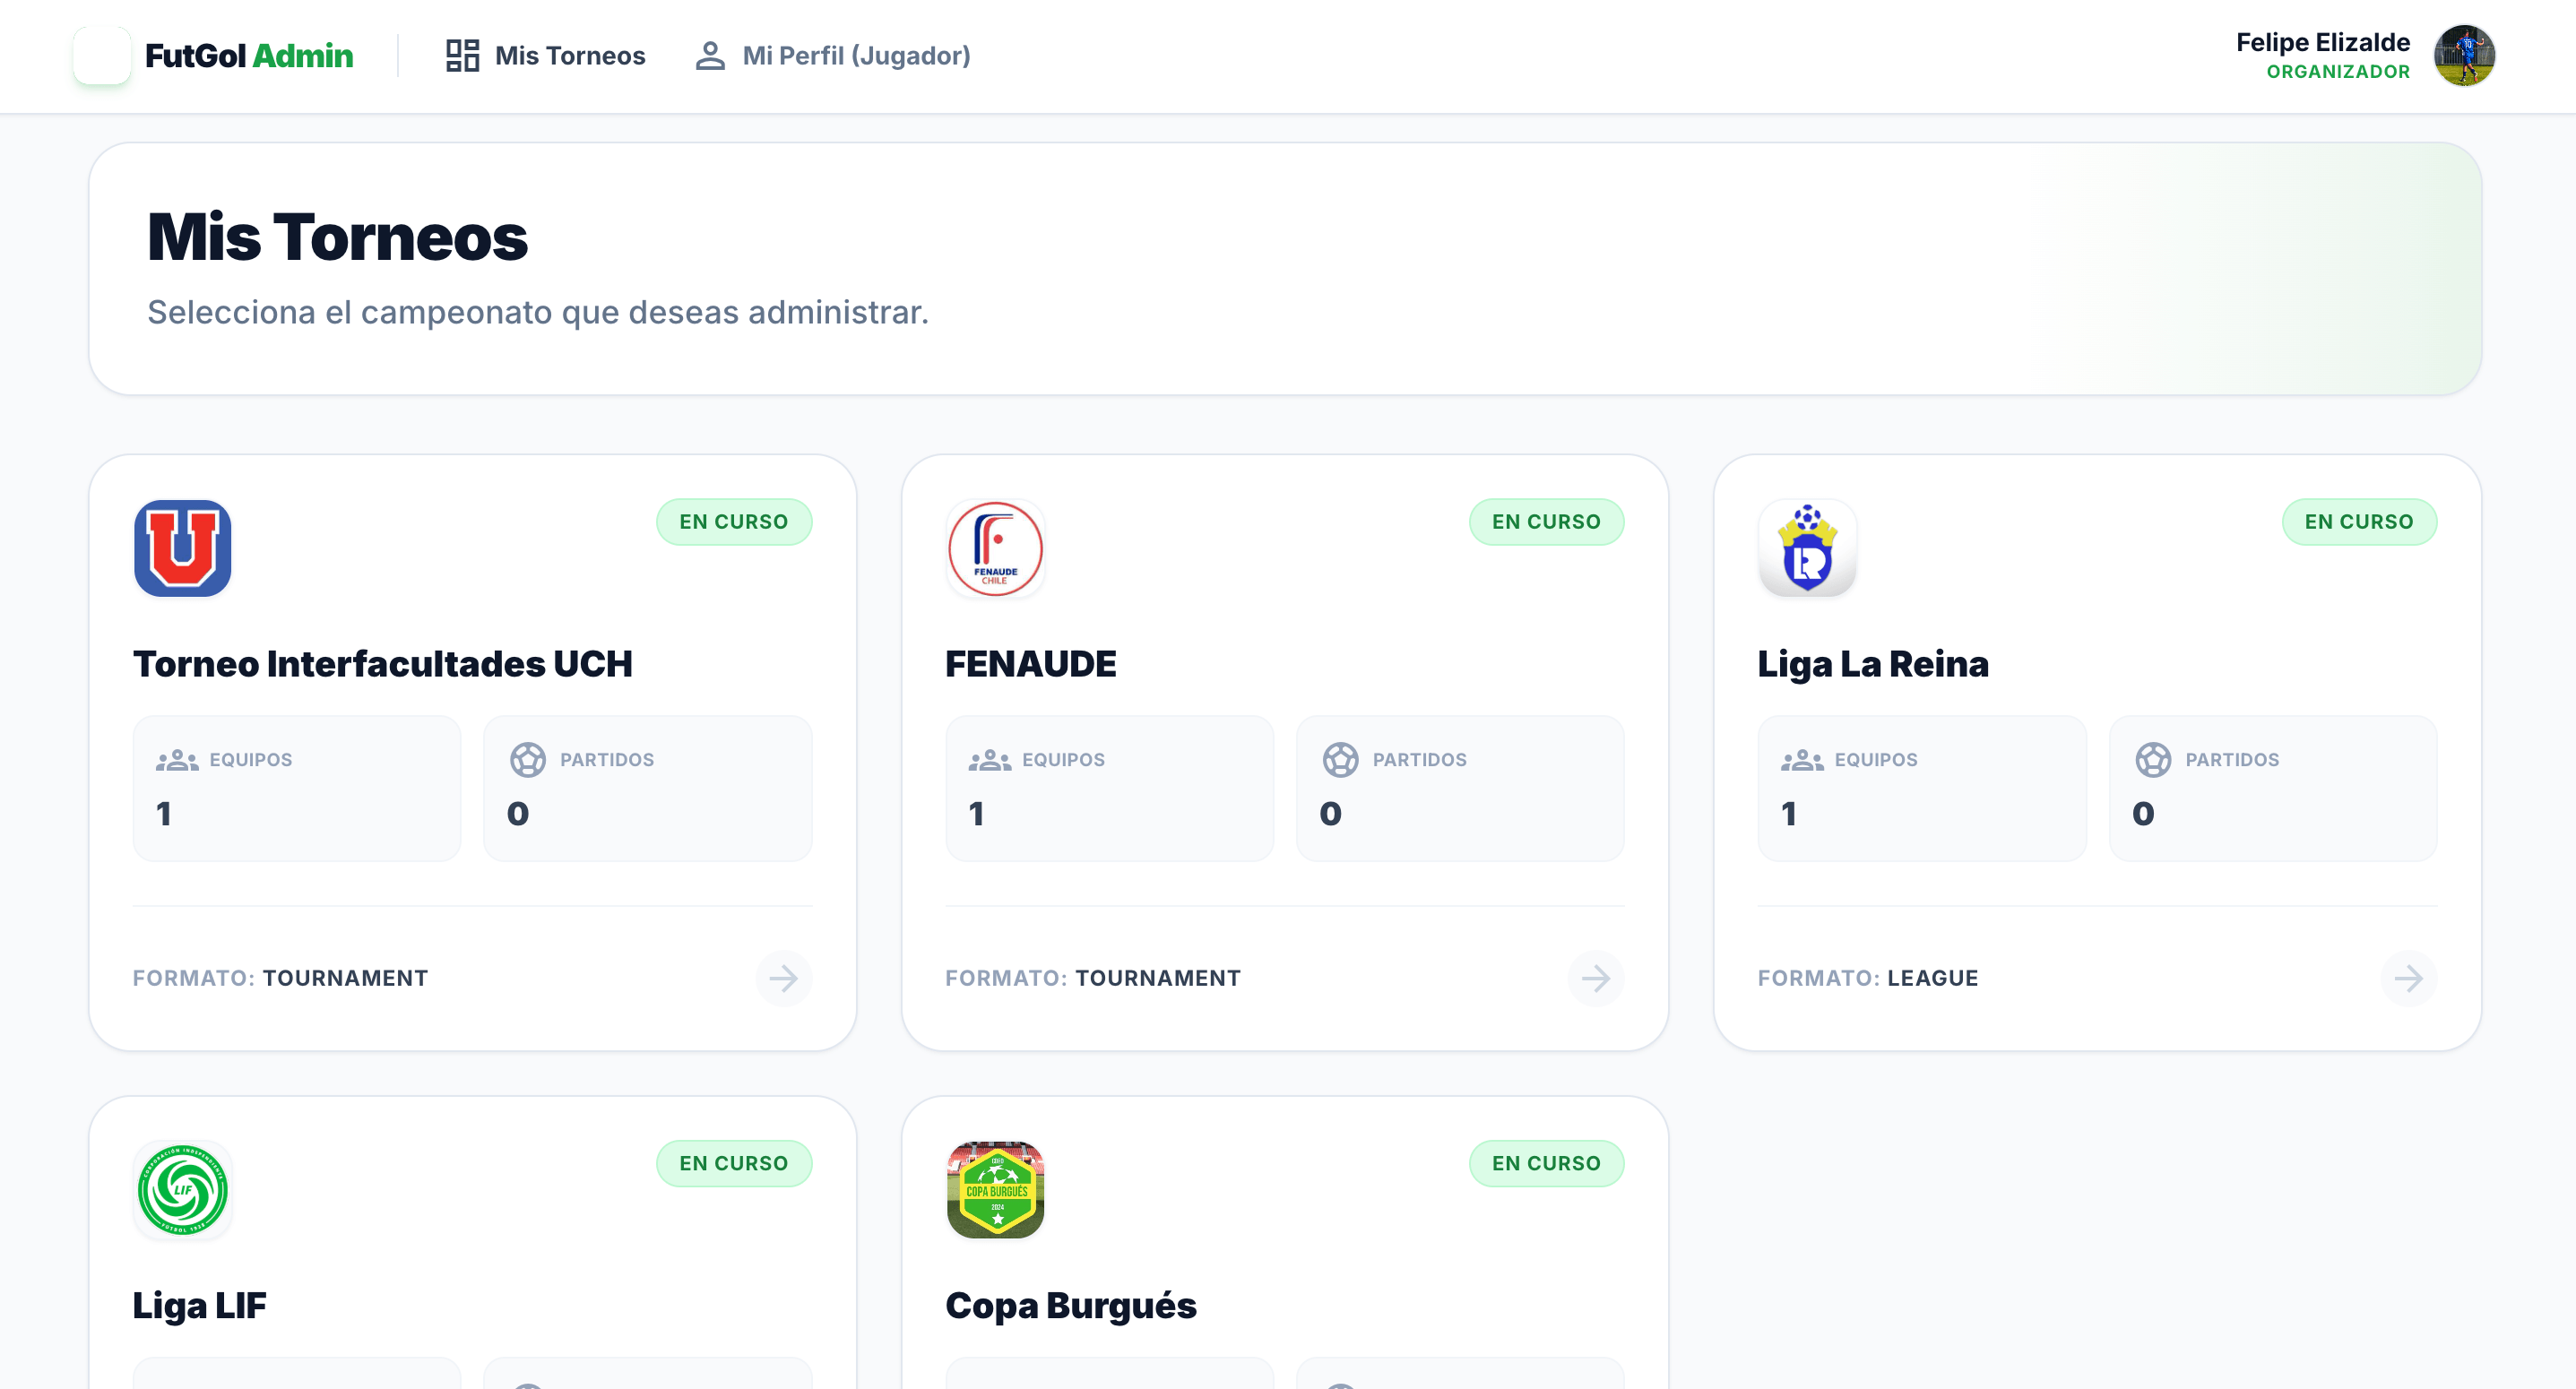Open FENAUDE tournament via its arrow button

pyautogui.click(x=1596, y=978)
